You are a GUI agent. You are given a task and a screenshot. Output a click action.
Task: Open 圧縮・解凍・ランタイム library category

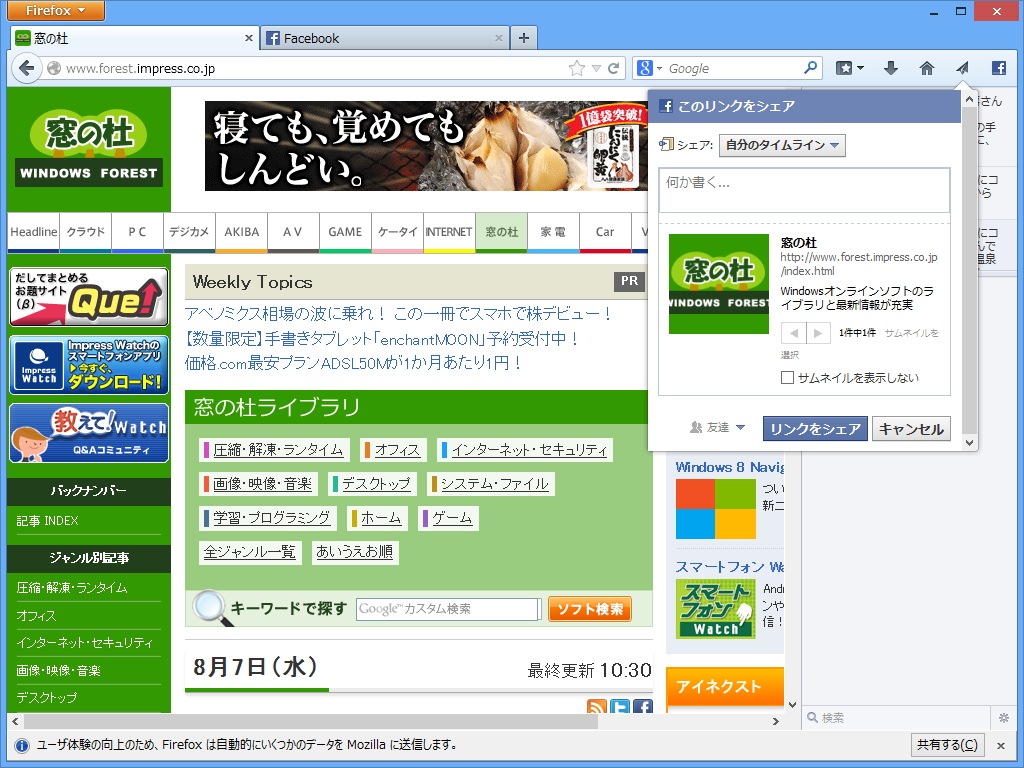point(274,450)
